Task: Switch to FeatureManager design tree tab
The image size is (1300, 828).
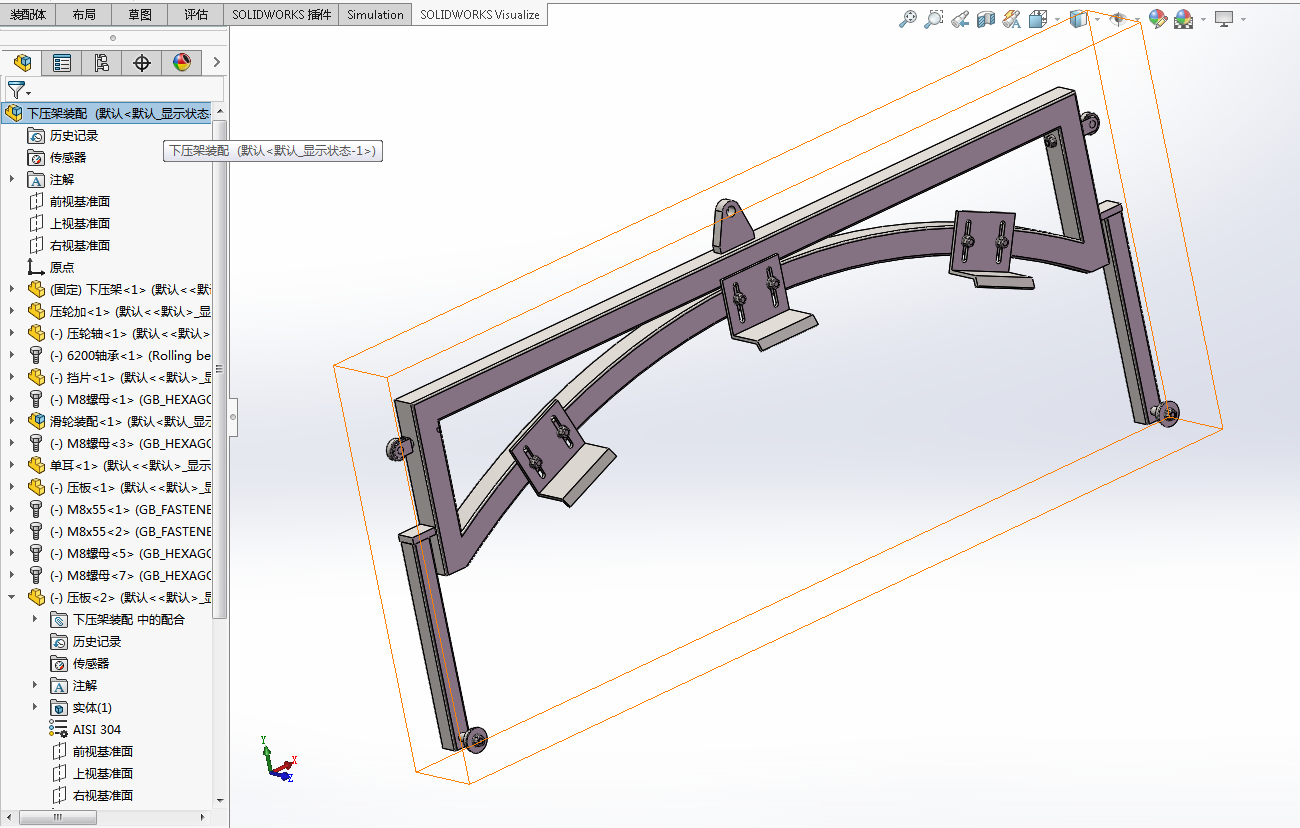Action: (x=22, y=63)
